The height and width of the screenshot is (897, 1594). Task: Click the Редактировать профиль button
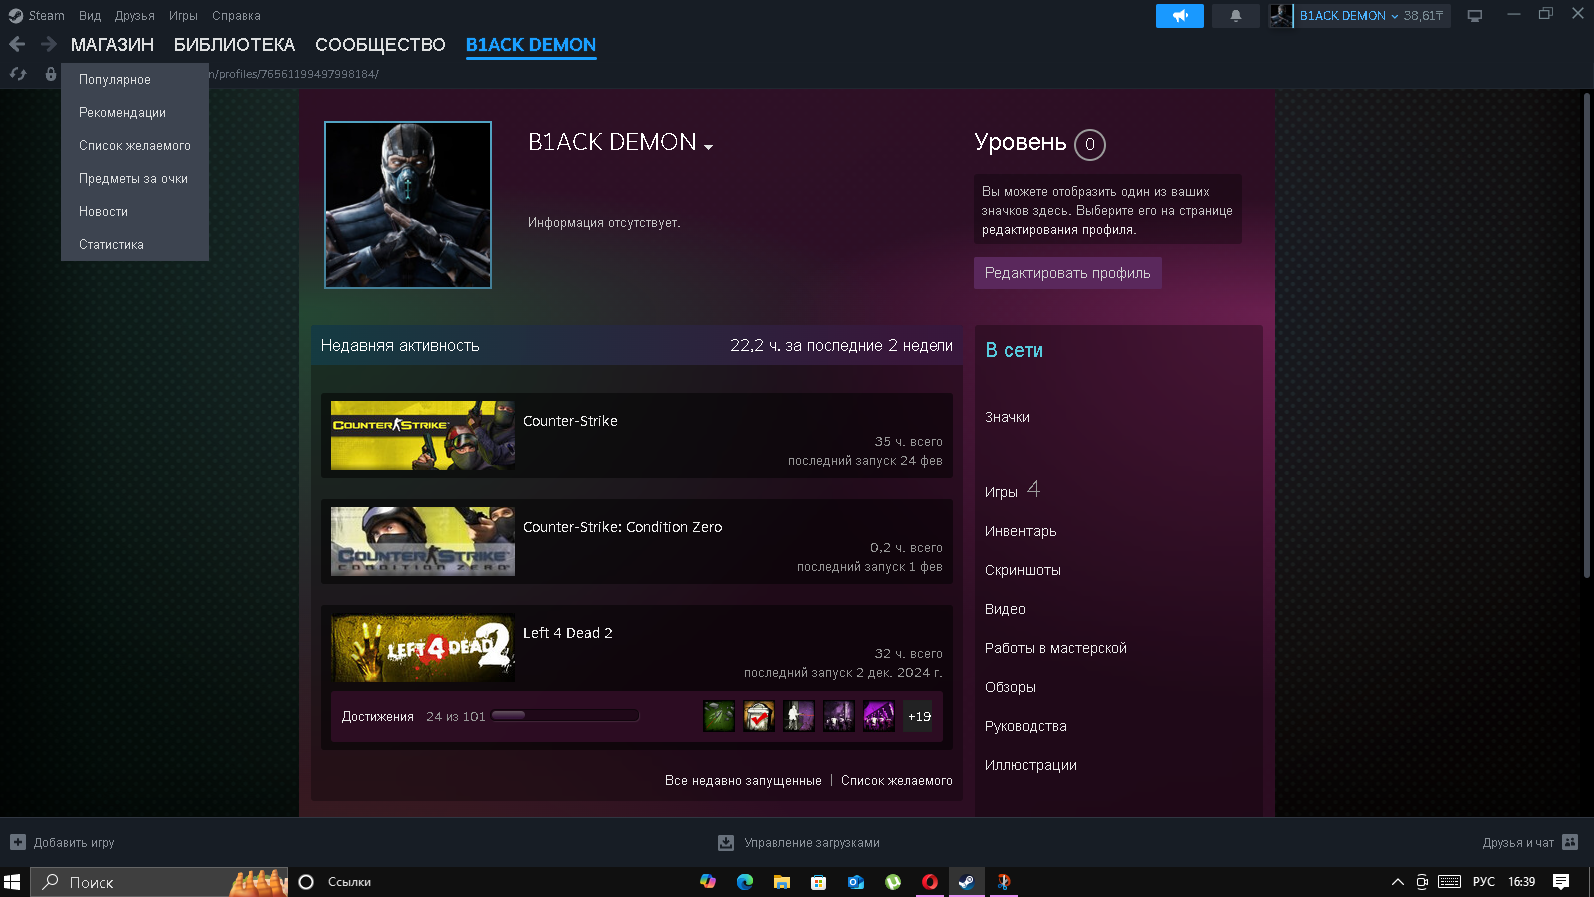[x=1067, y=273]
